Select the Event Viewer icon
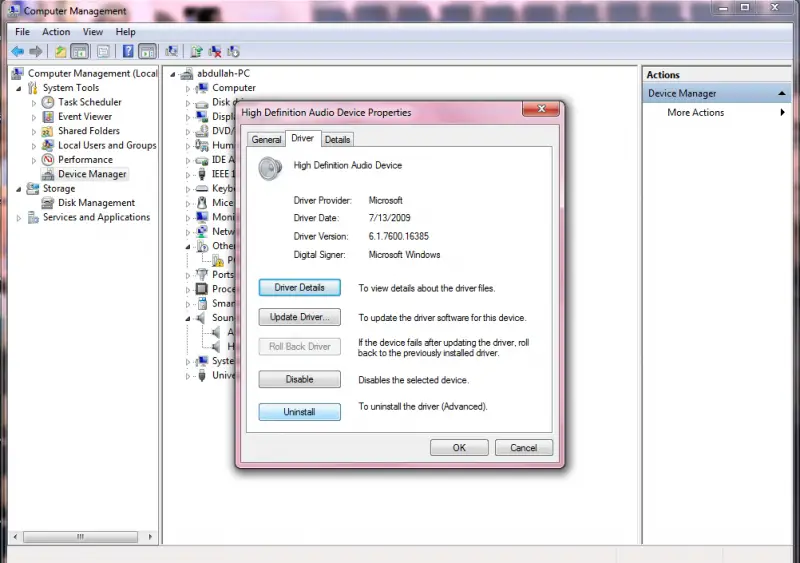The height and width of the screenshot is (563, 800). point(48,116)
